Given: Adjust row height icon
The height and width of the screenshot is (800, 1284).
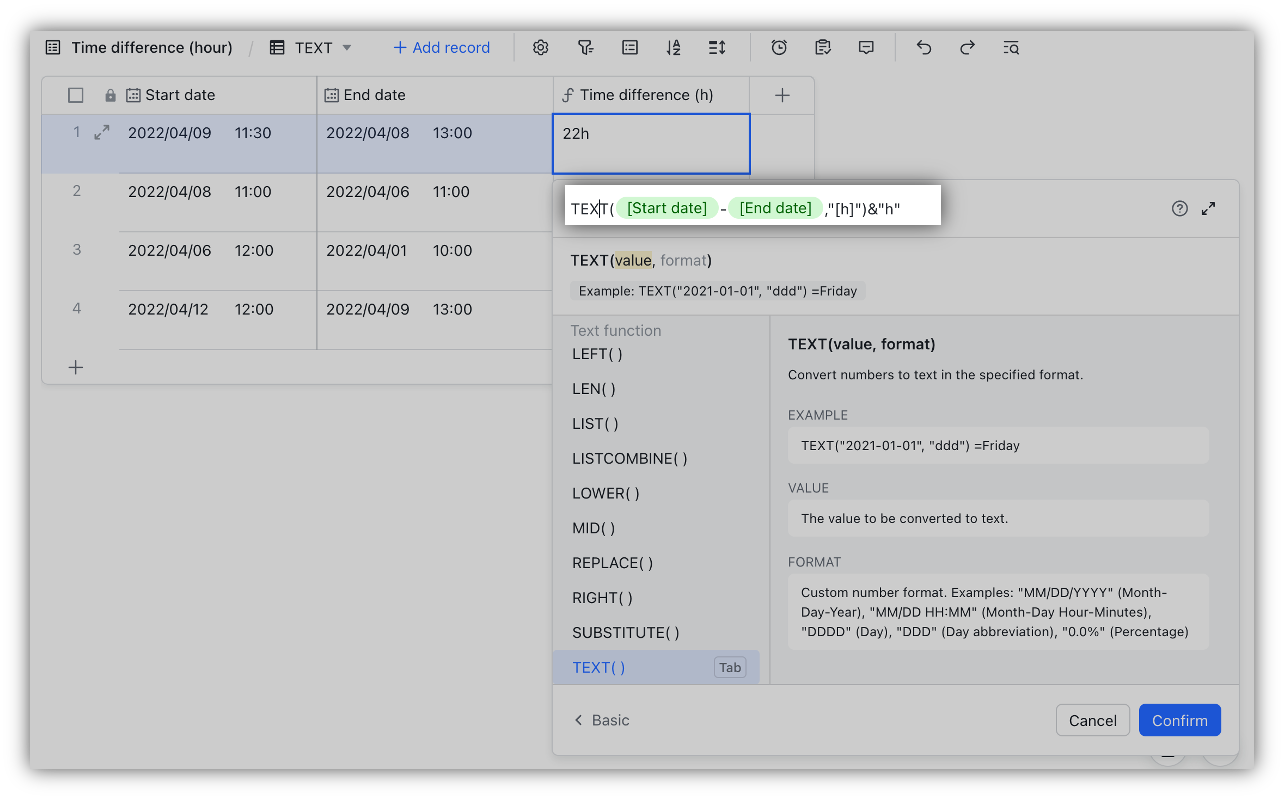Looking at the screenshot, I should [x=717, y=48].
